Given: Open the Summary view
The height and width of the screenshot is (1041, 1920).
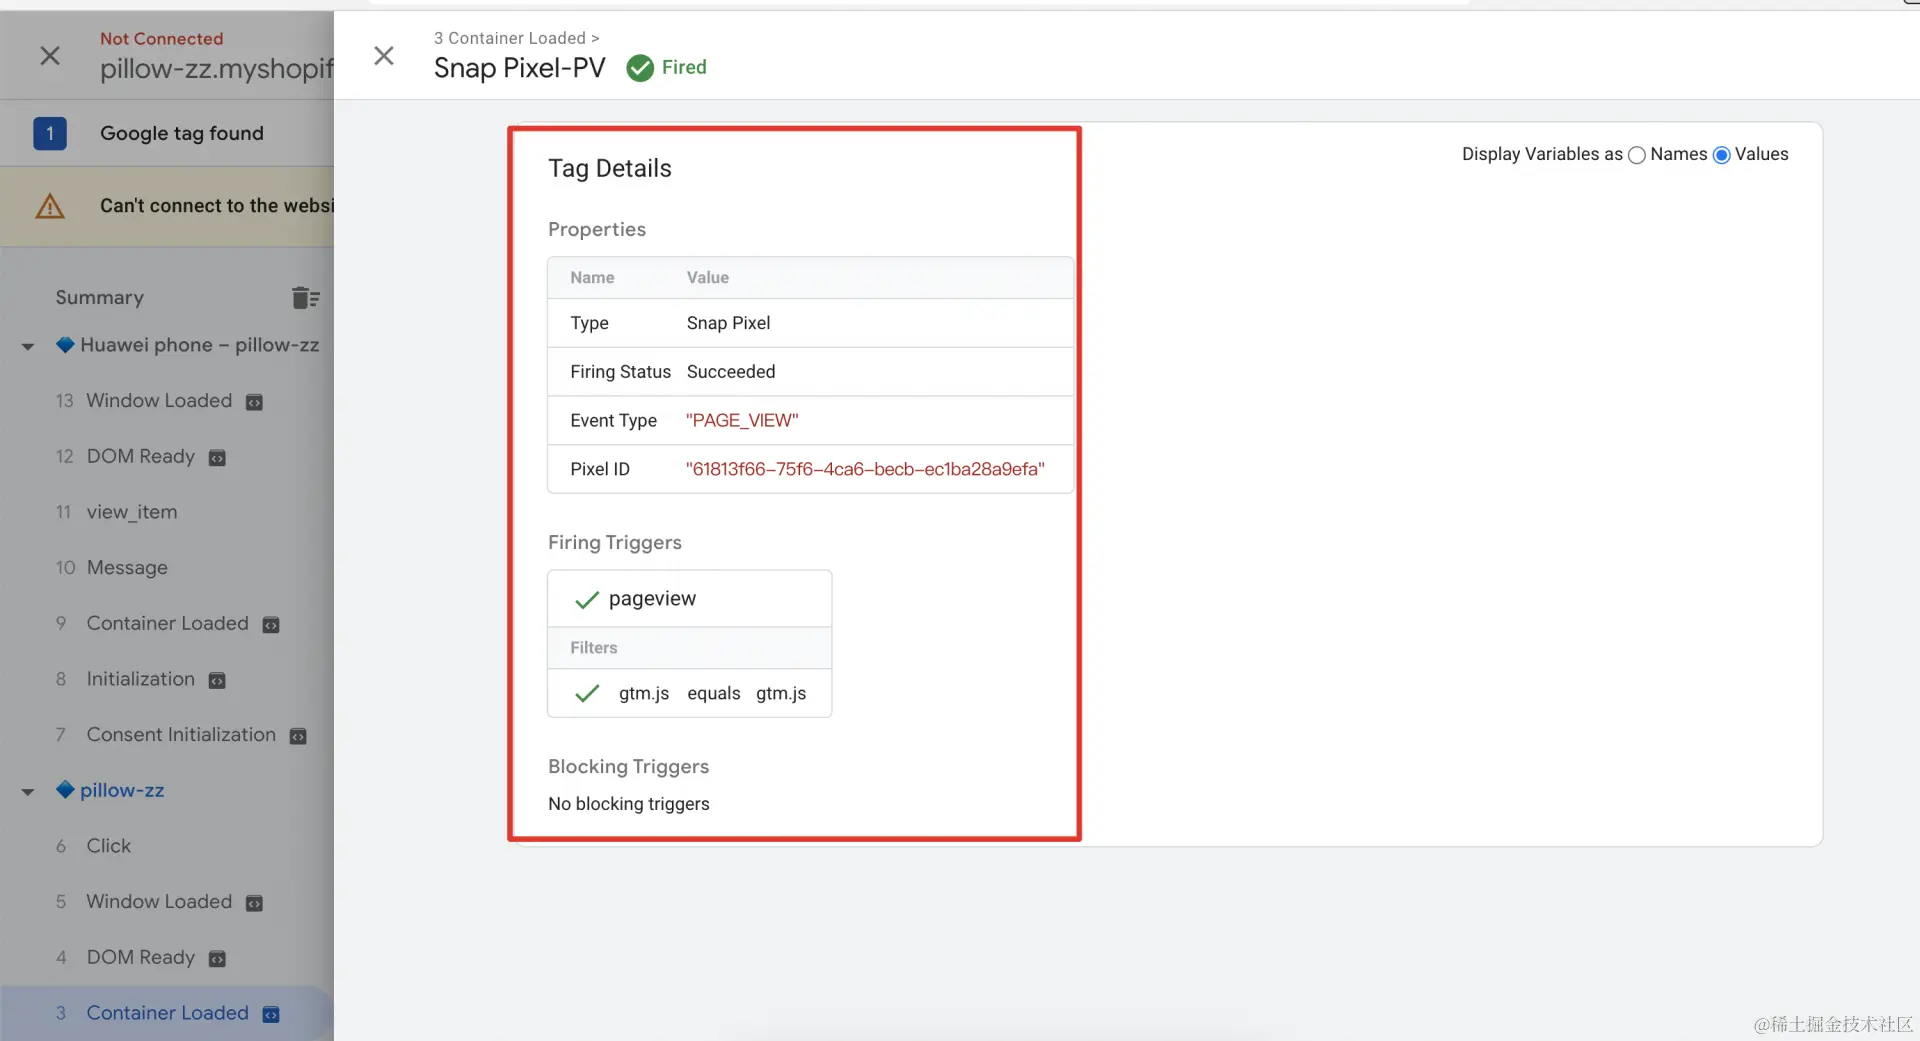Looking at the screenshot, I should (x=100, y=297).
